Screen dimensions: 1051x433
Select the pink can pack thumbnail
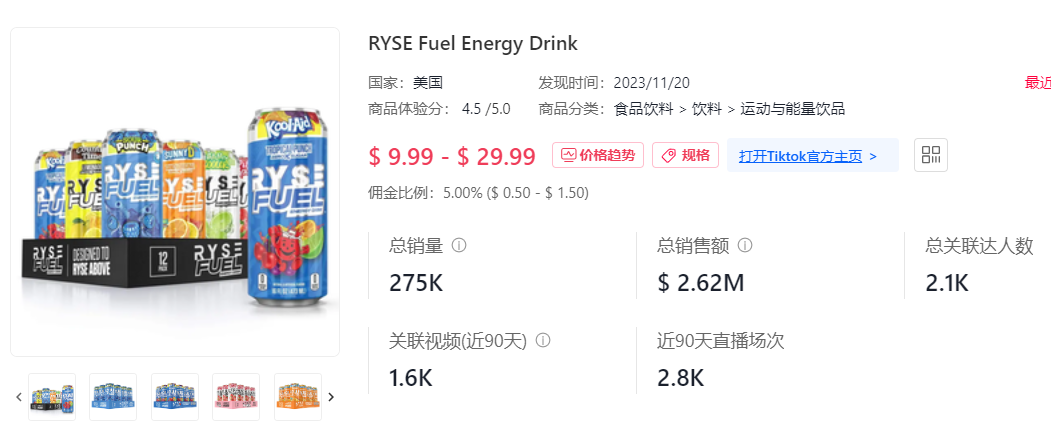[236, 397]
